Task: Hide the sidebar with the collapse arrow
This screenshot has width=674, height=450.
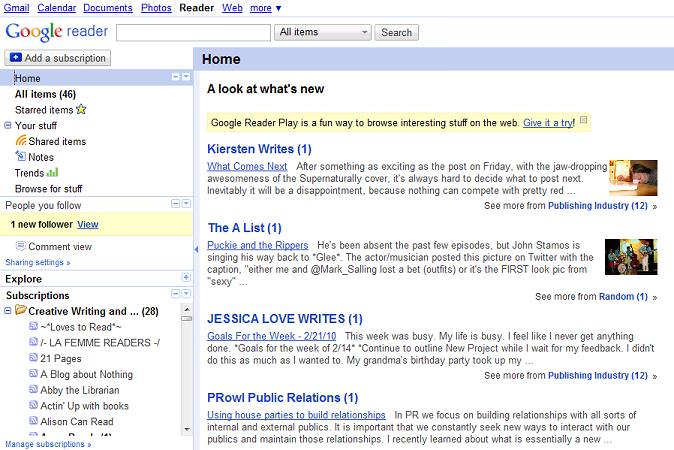Action: (196, 249)
